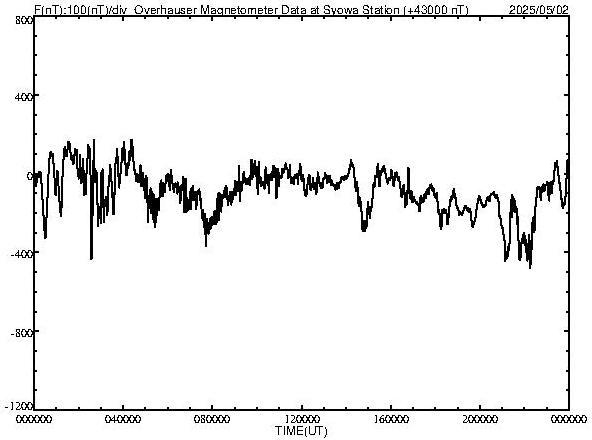Click the -800 y-axis label
This screenshot has width=592, height=440.
click(x=22, y=333)
